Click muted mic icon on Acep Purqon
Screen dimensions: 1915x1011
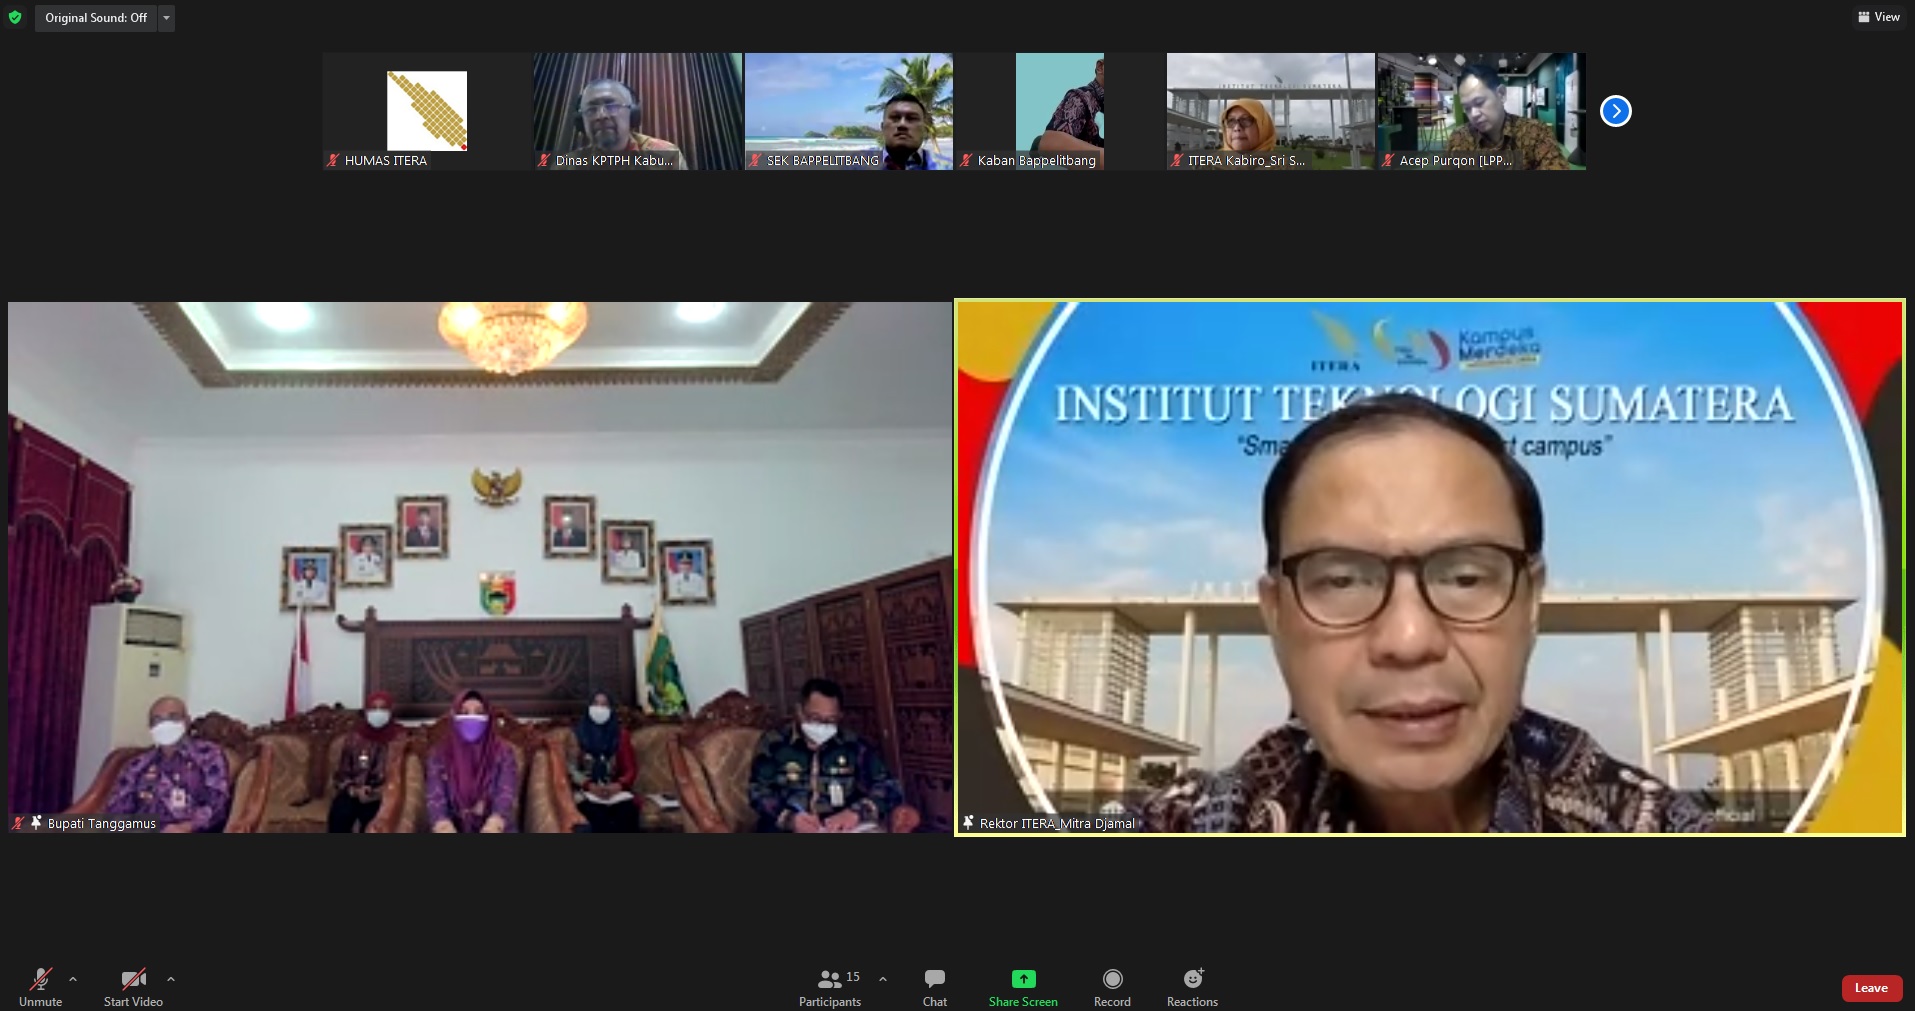(x=1388, y=160)
